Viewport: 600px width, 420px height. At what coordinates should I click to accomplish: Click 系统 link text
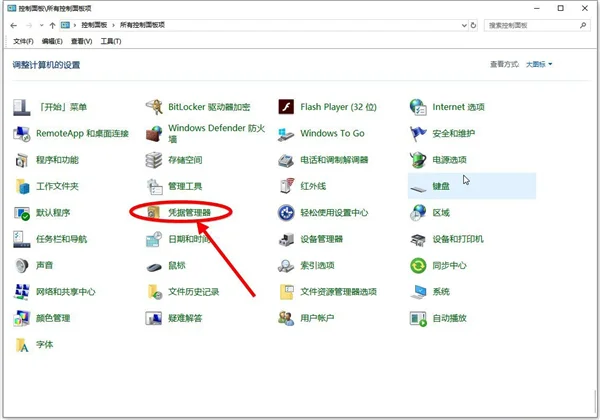[441, 292]
